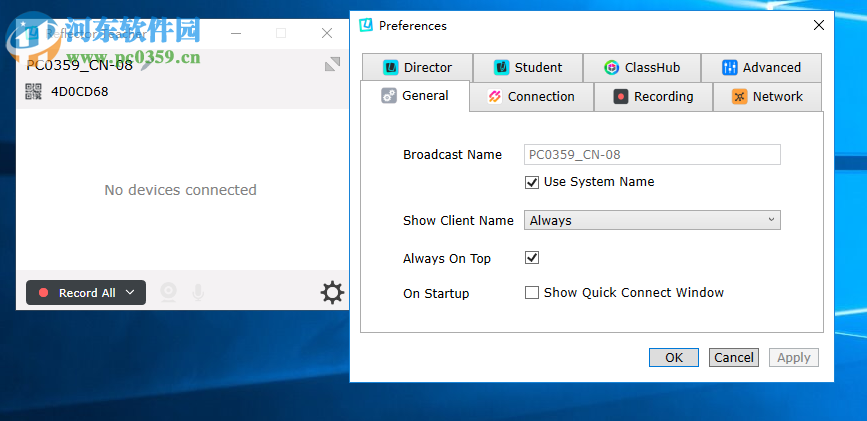Click the webcam icon beside Record All
Viewport: 867px width, 421px height.
(x=169, y=293)
